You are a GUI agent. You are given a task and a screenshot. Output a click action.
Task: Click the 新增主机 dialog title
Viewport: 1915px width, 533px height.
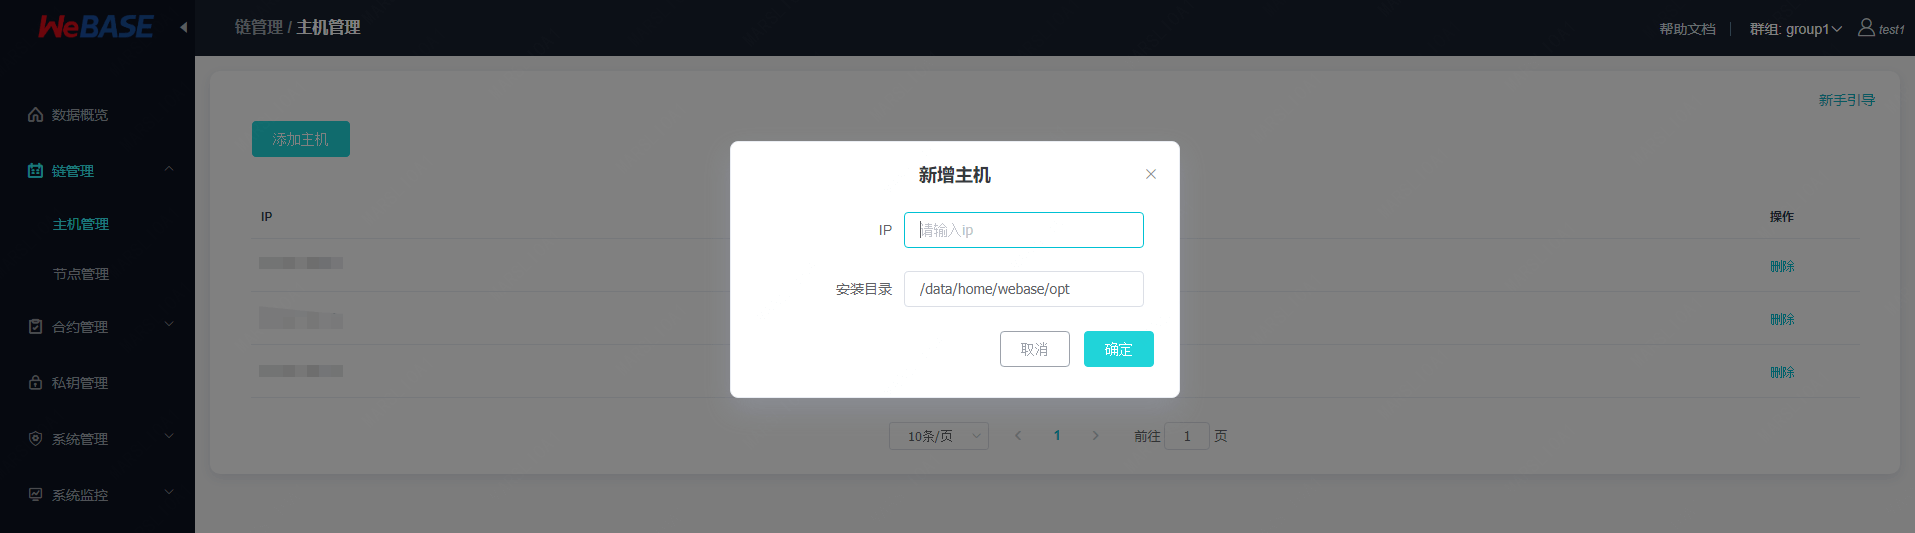click(x=955, y=175)
